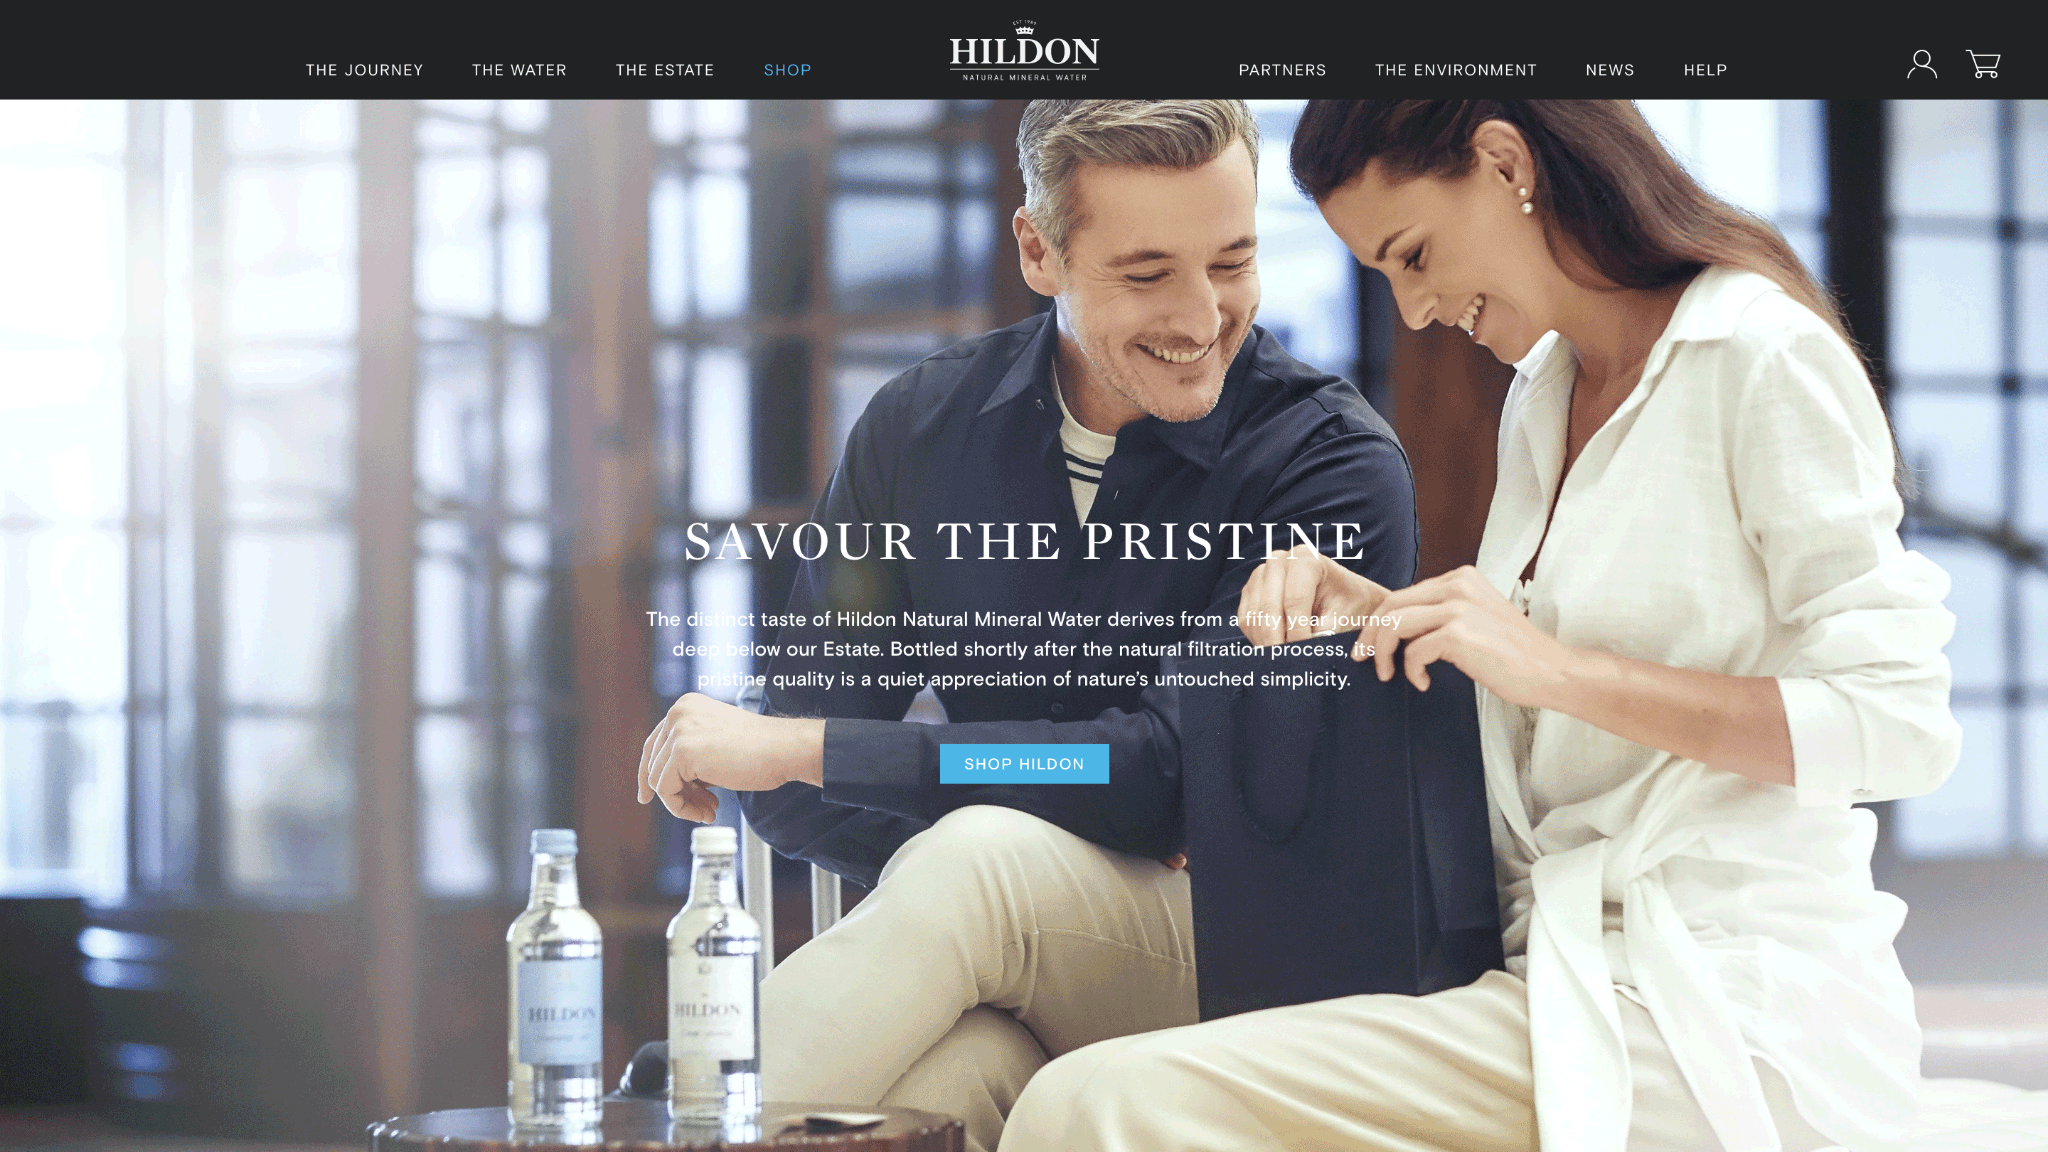Visit The Environment page
This screenshot has height=1152, width=2048.
click(1455, 70)
